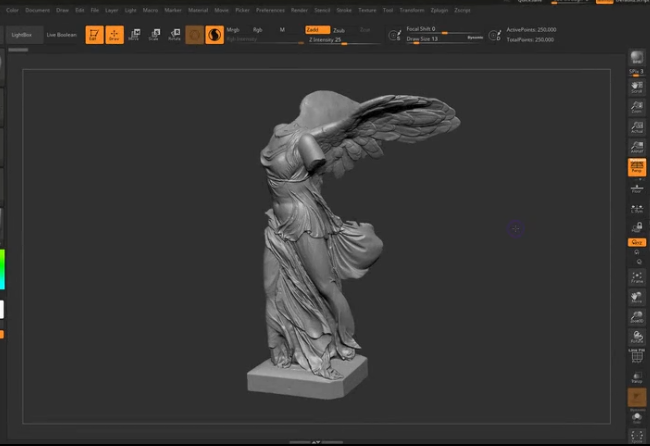Image resolution: width=650 pixels, height=446 pixels.
Task: Enable Zsub sculpting mode
Action: coord(340,30)
